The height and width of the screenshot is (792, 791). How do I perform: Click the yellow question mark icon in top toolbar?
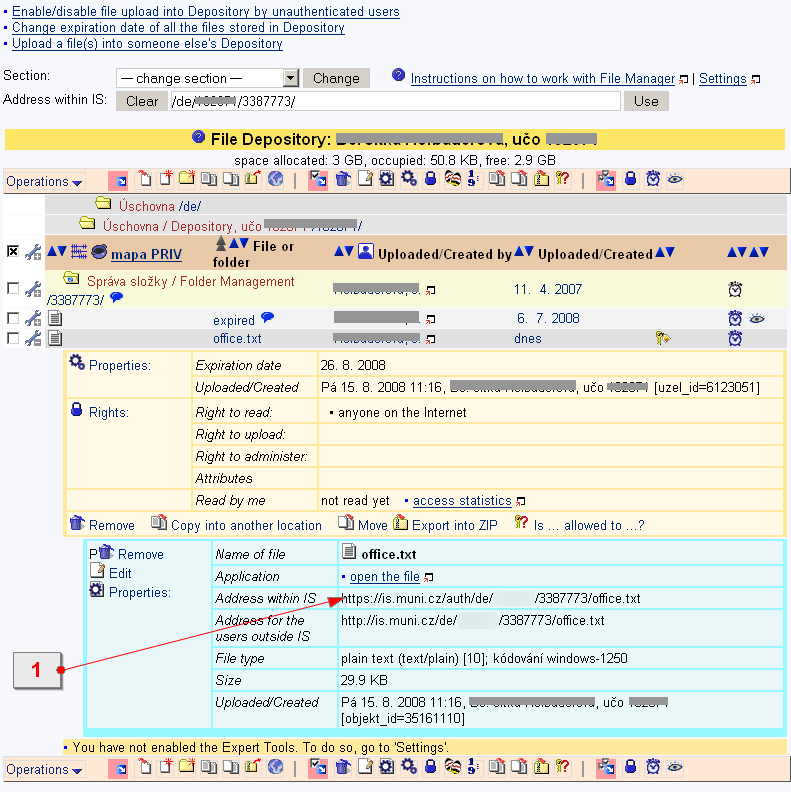(562, 179)
